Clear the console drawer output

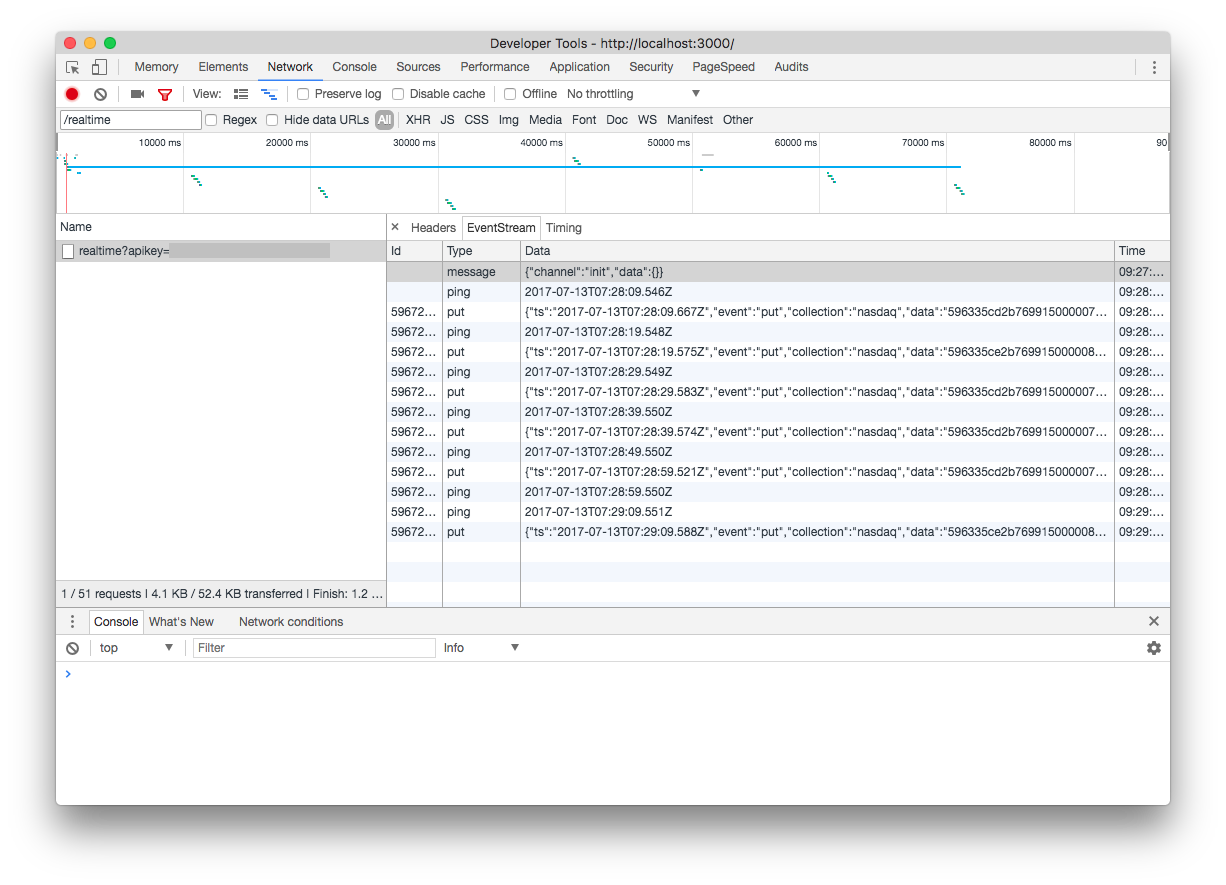coord(72,648)
